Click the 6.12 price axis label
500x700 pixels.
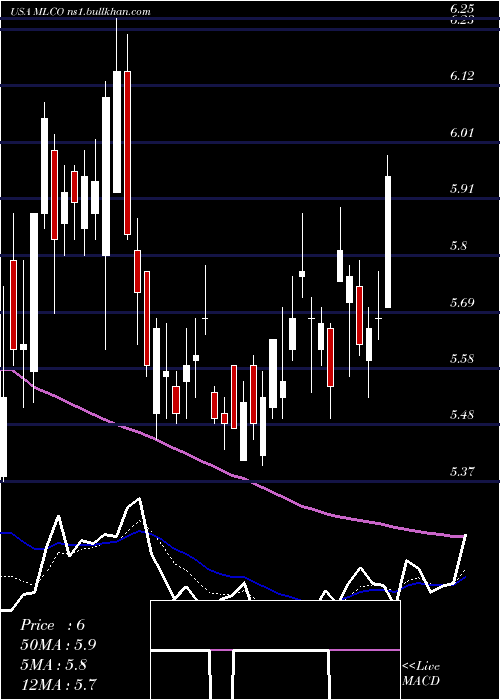(x=462, y=76)
